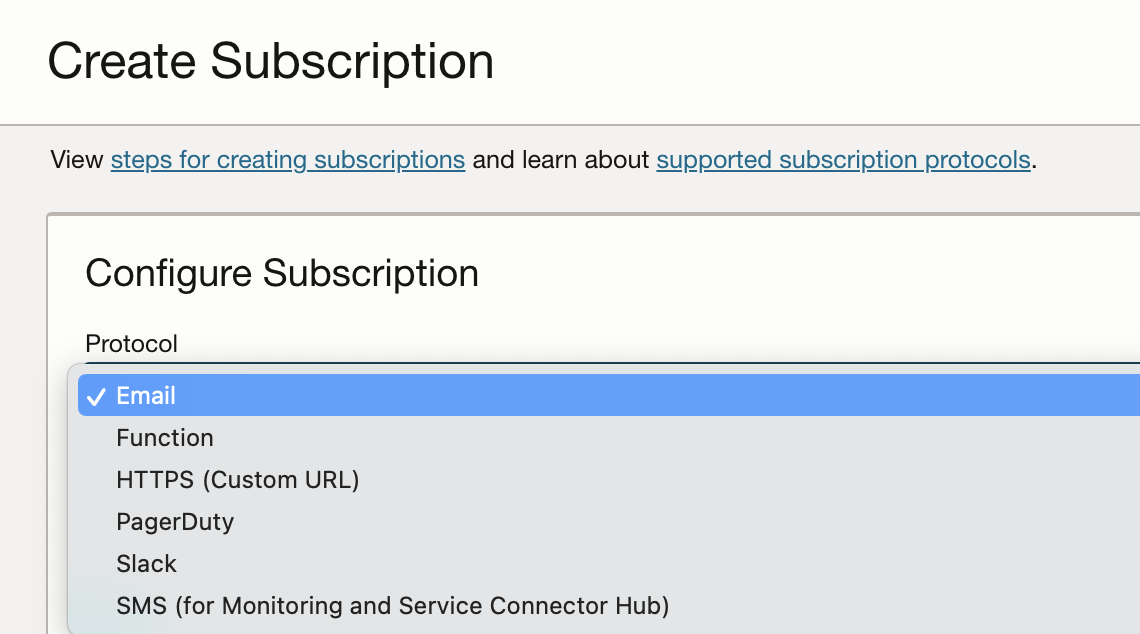
Task: Click the Configure Subscription section header
Action: [x=283, y=273]
